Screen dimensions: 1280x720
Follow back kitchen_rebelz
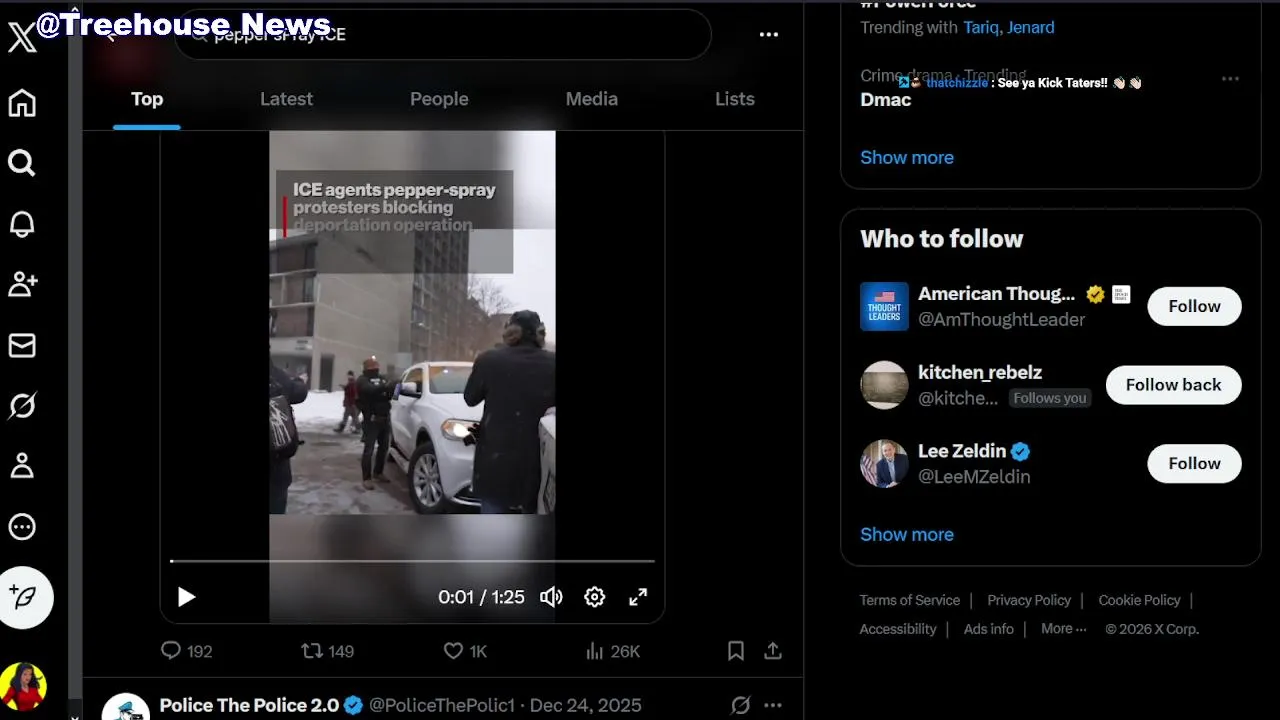point(1173,385)
